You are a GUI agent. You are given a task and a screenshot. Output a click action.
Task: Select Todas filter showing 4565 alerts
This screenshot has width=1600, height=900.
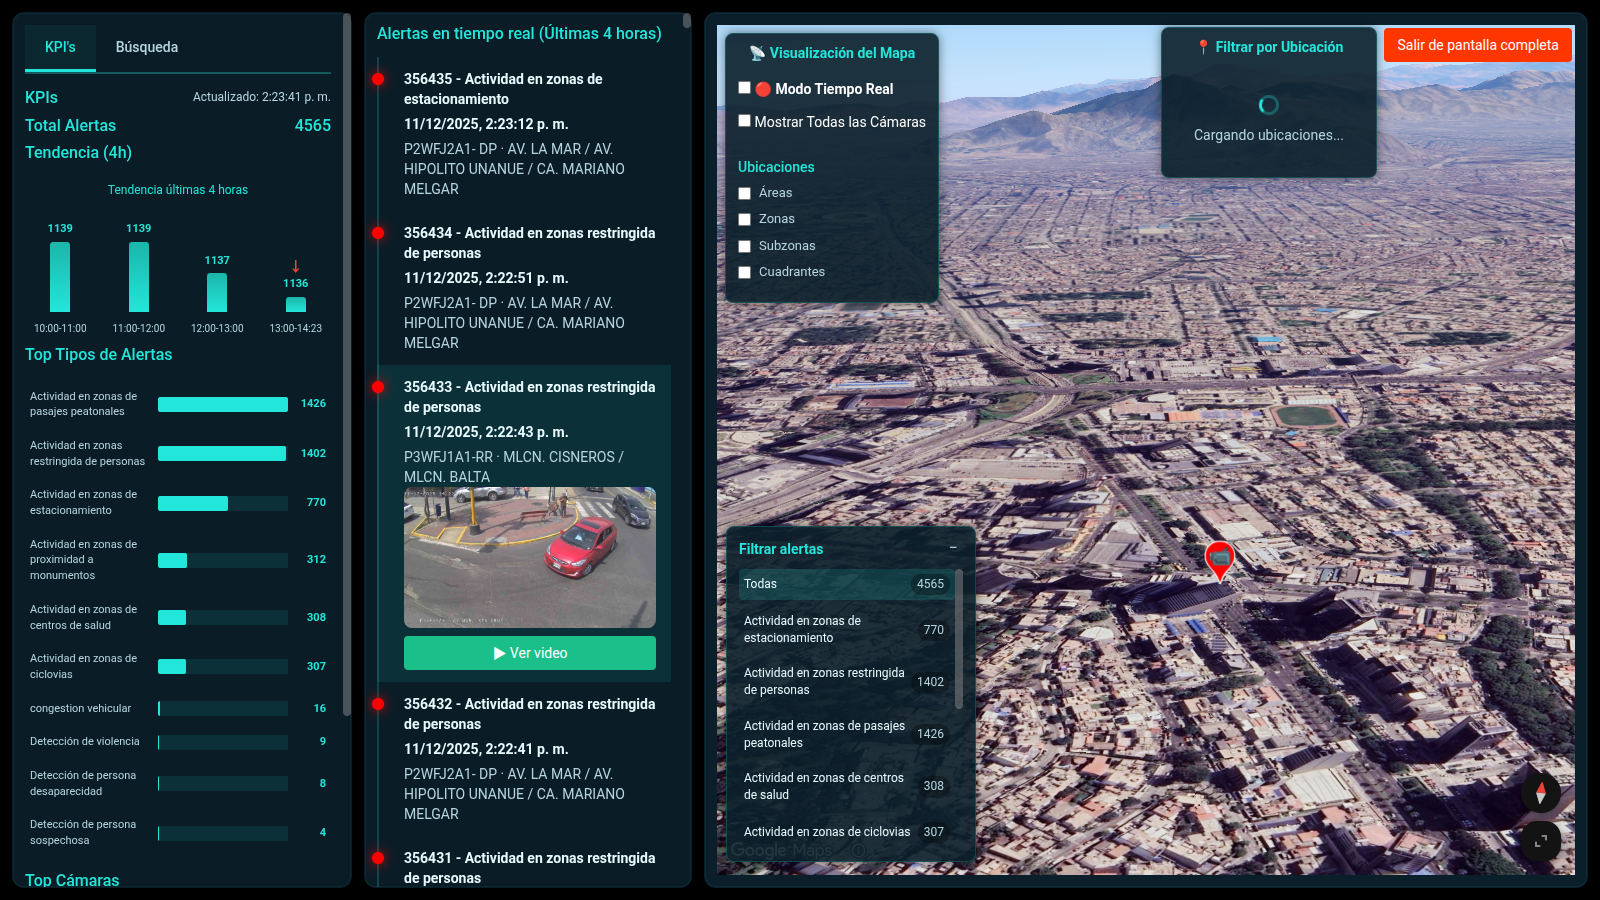[845, 583]
